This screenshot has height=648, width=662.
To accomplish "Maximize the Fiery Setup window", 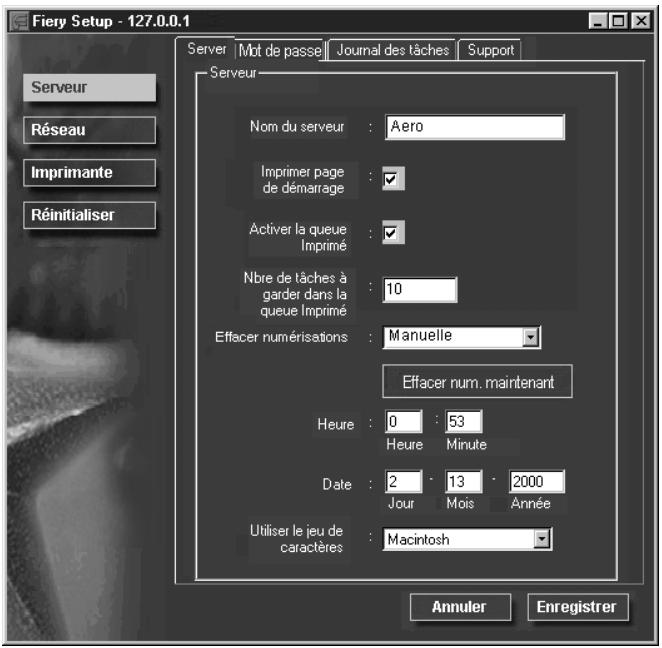I will (619, 21).
